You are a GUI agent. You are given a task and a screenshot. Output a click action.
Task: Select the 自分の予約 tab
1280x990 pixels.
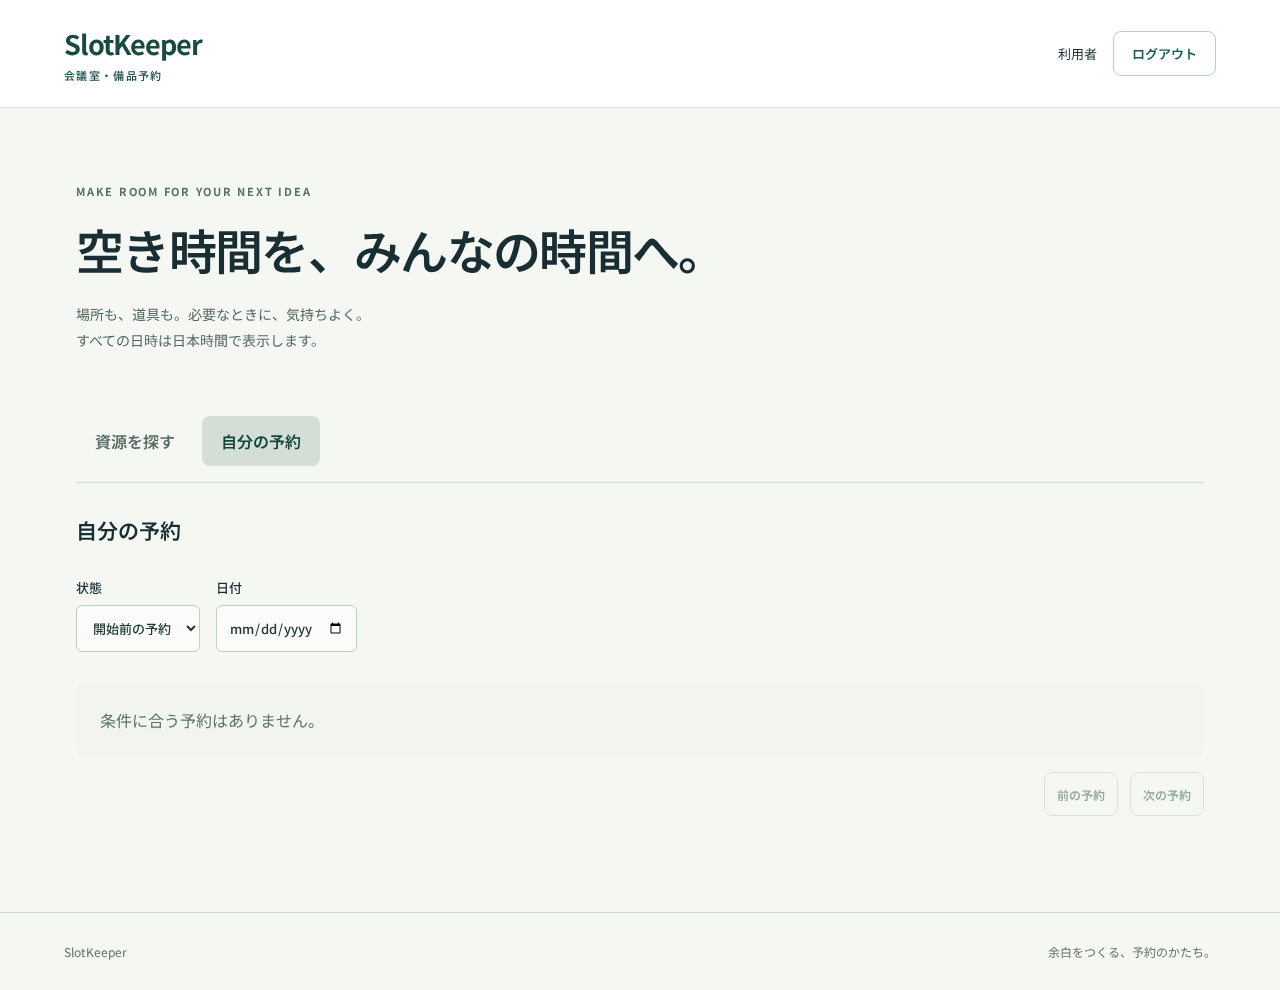point(261,441)
